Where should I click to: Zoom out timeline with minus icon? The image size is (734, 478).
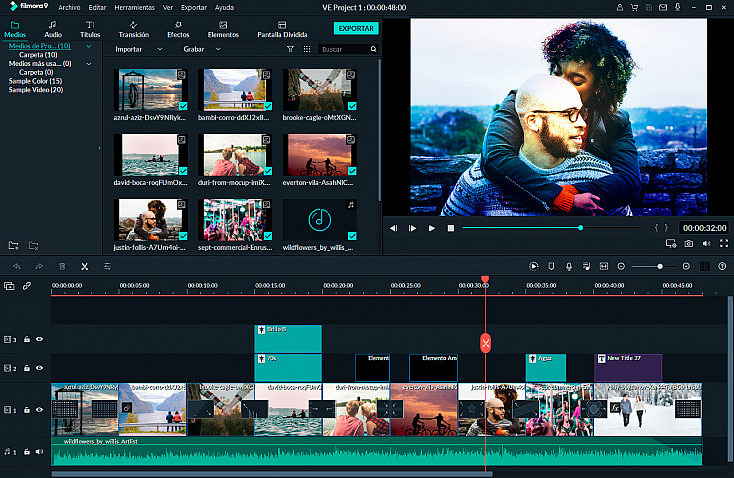[621, 266]
